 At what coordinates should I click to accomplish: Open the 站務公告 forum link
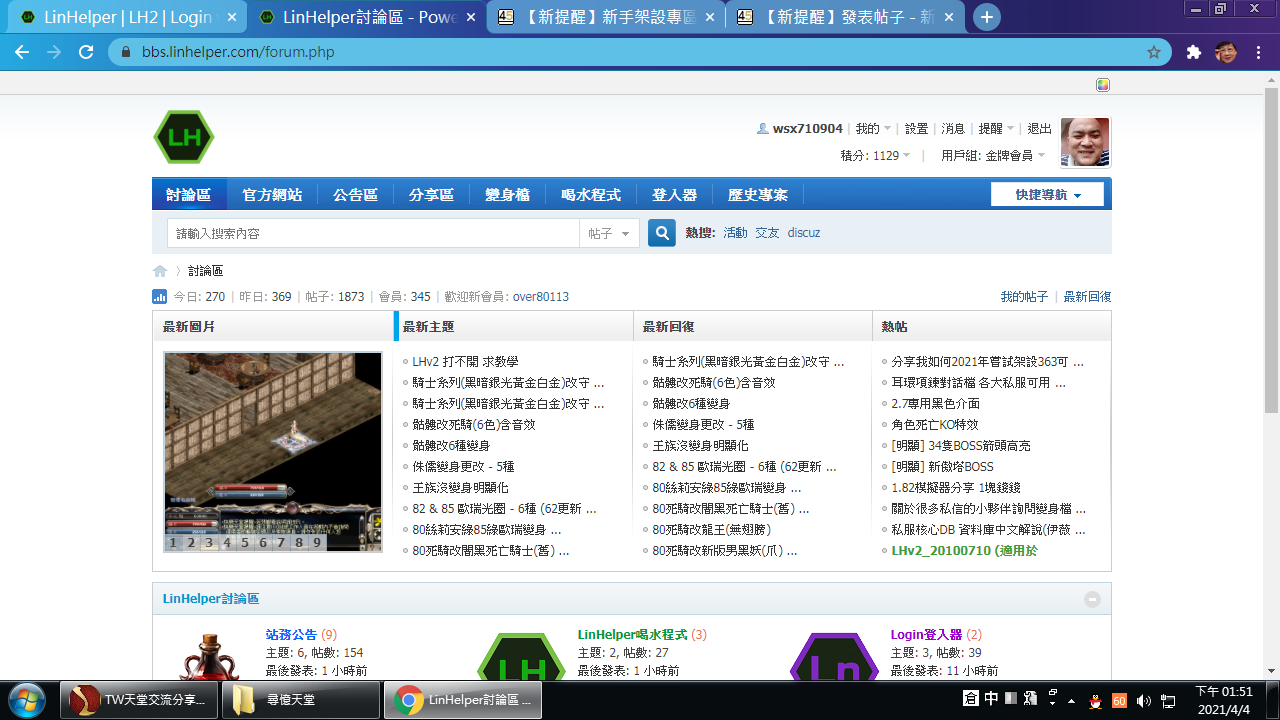(x=292, y=635)
